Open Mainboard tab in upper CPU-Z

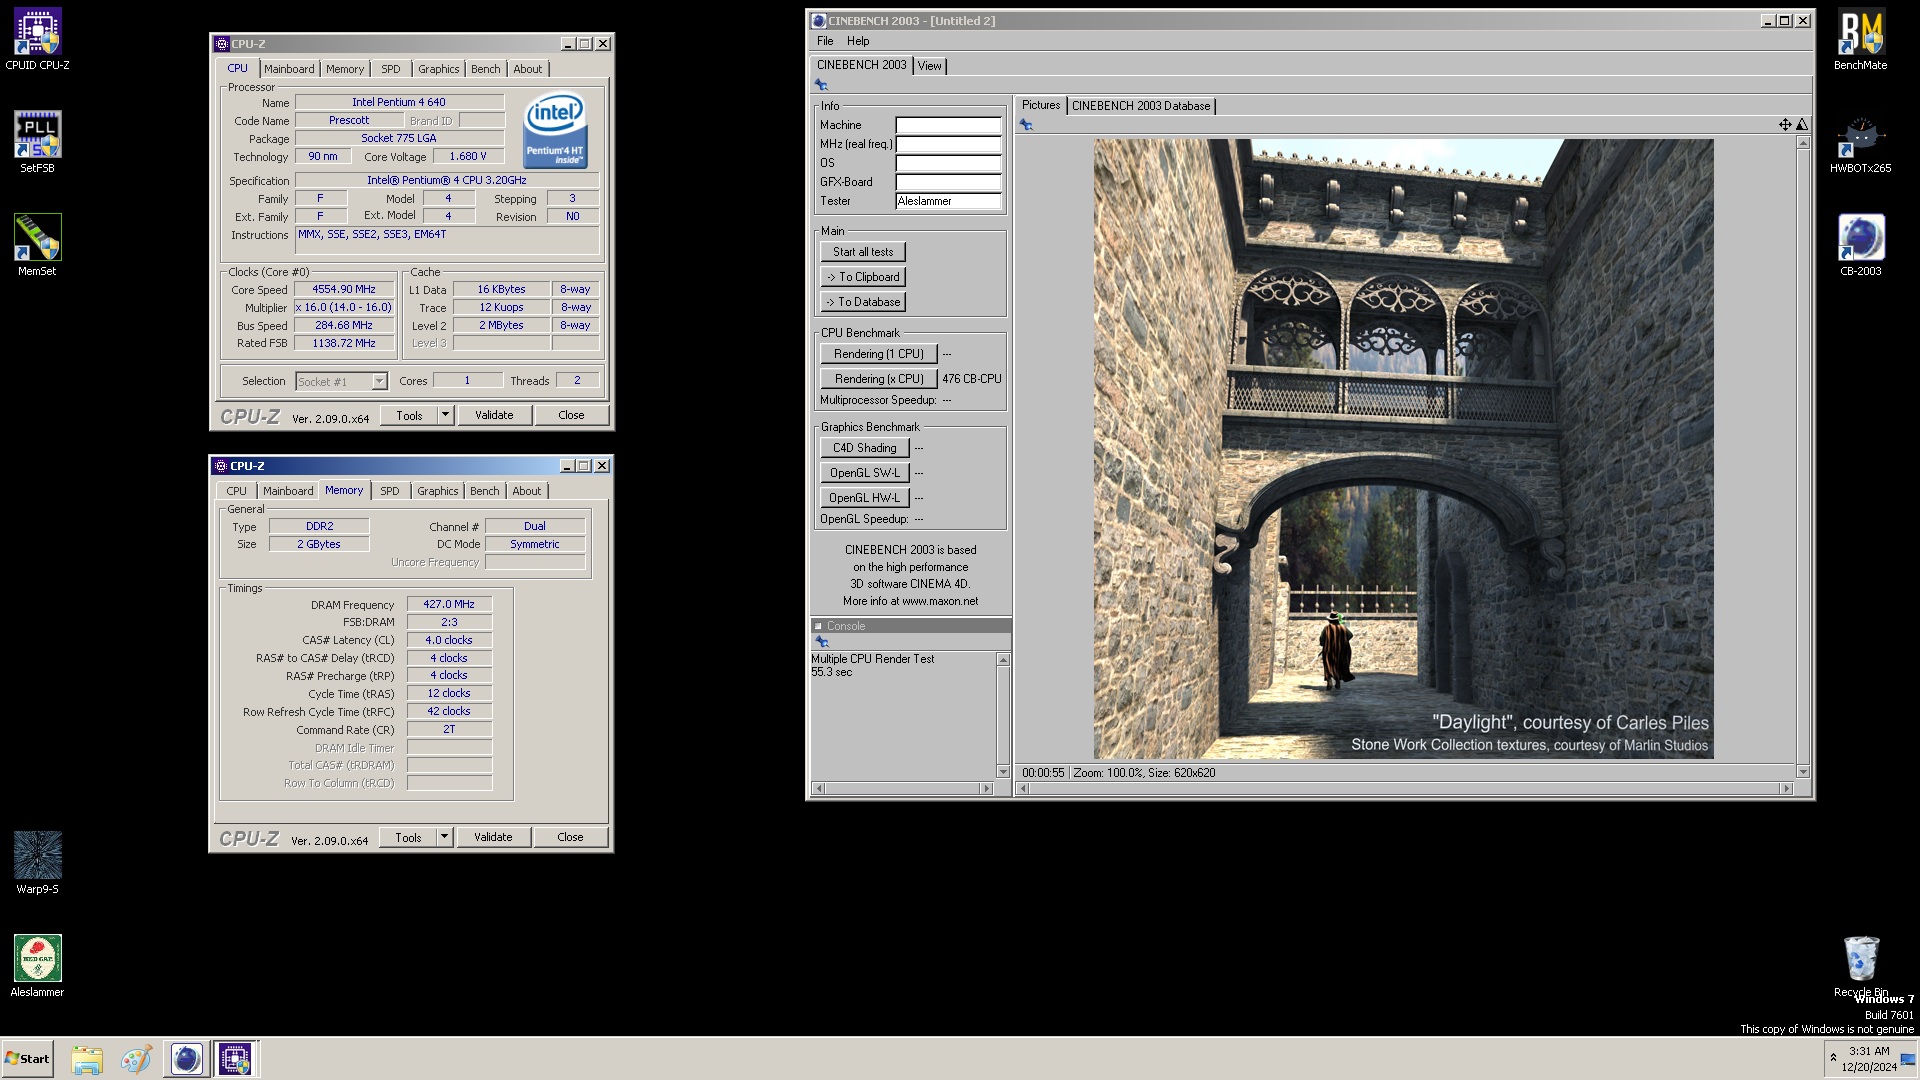pyautogui.click(x=289, y=69)
